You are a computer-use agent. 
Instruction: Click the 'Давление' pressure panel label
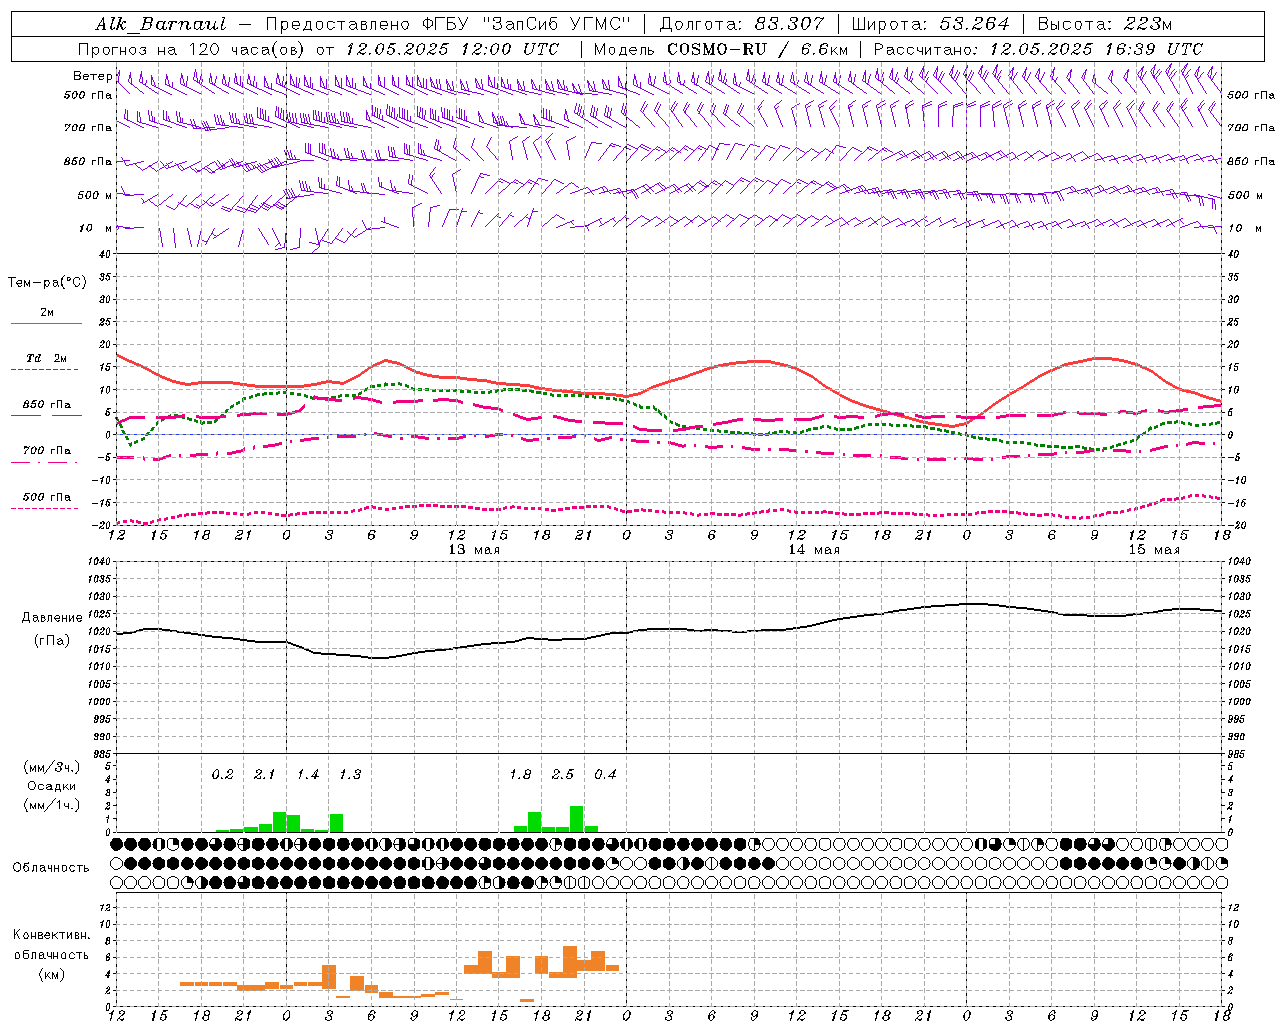coord(51,618)
